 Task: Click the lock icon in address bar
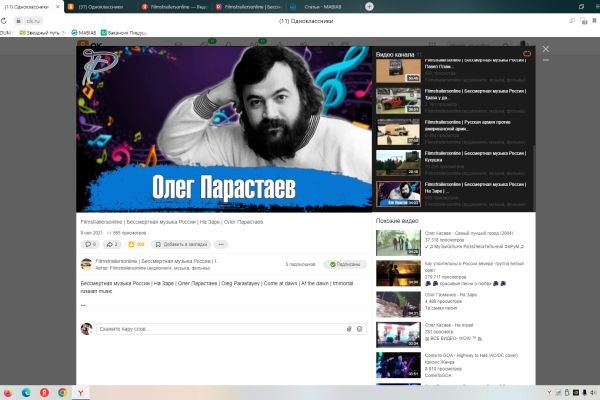pos(18,21)
